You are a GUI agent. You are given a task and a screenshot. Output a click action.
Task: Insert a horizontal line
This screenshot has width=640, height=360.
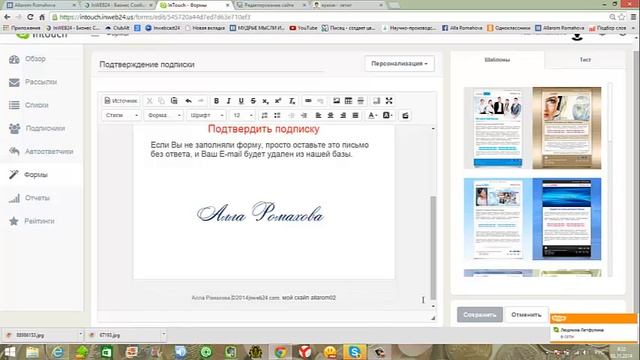coord(360,101)
